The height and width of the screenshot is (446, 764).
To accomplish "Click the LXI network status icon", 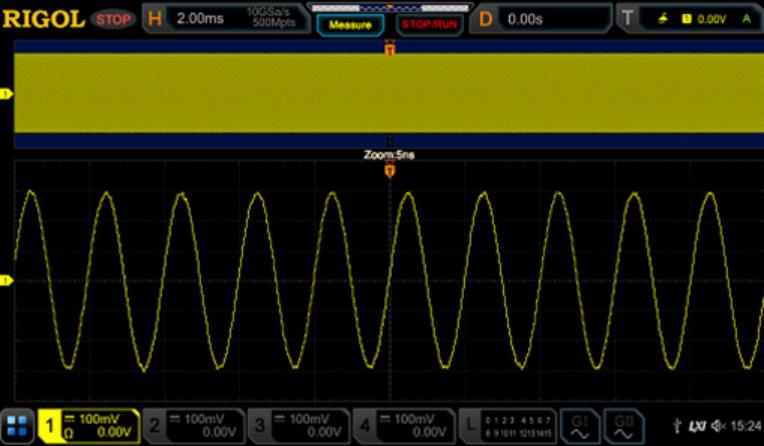I will (x=698, y=427).
